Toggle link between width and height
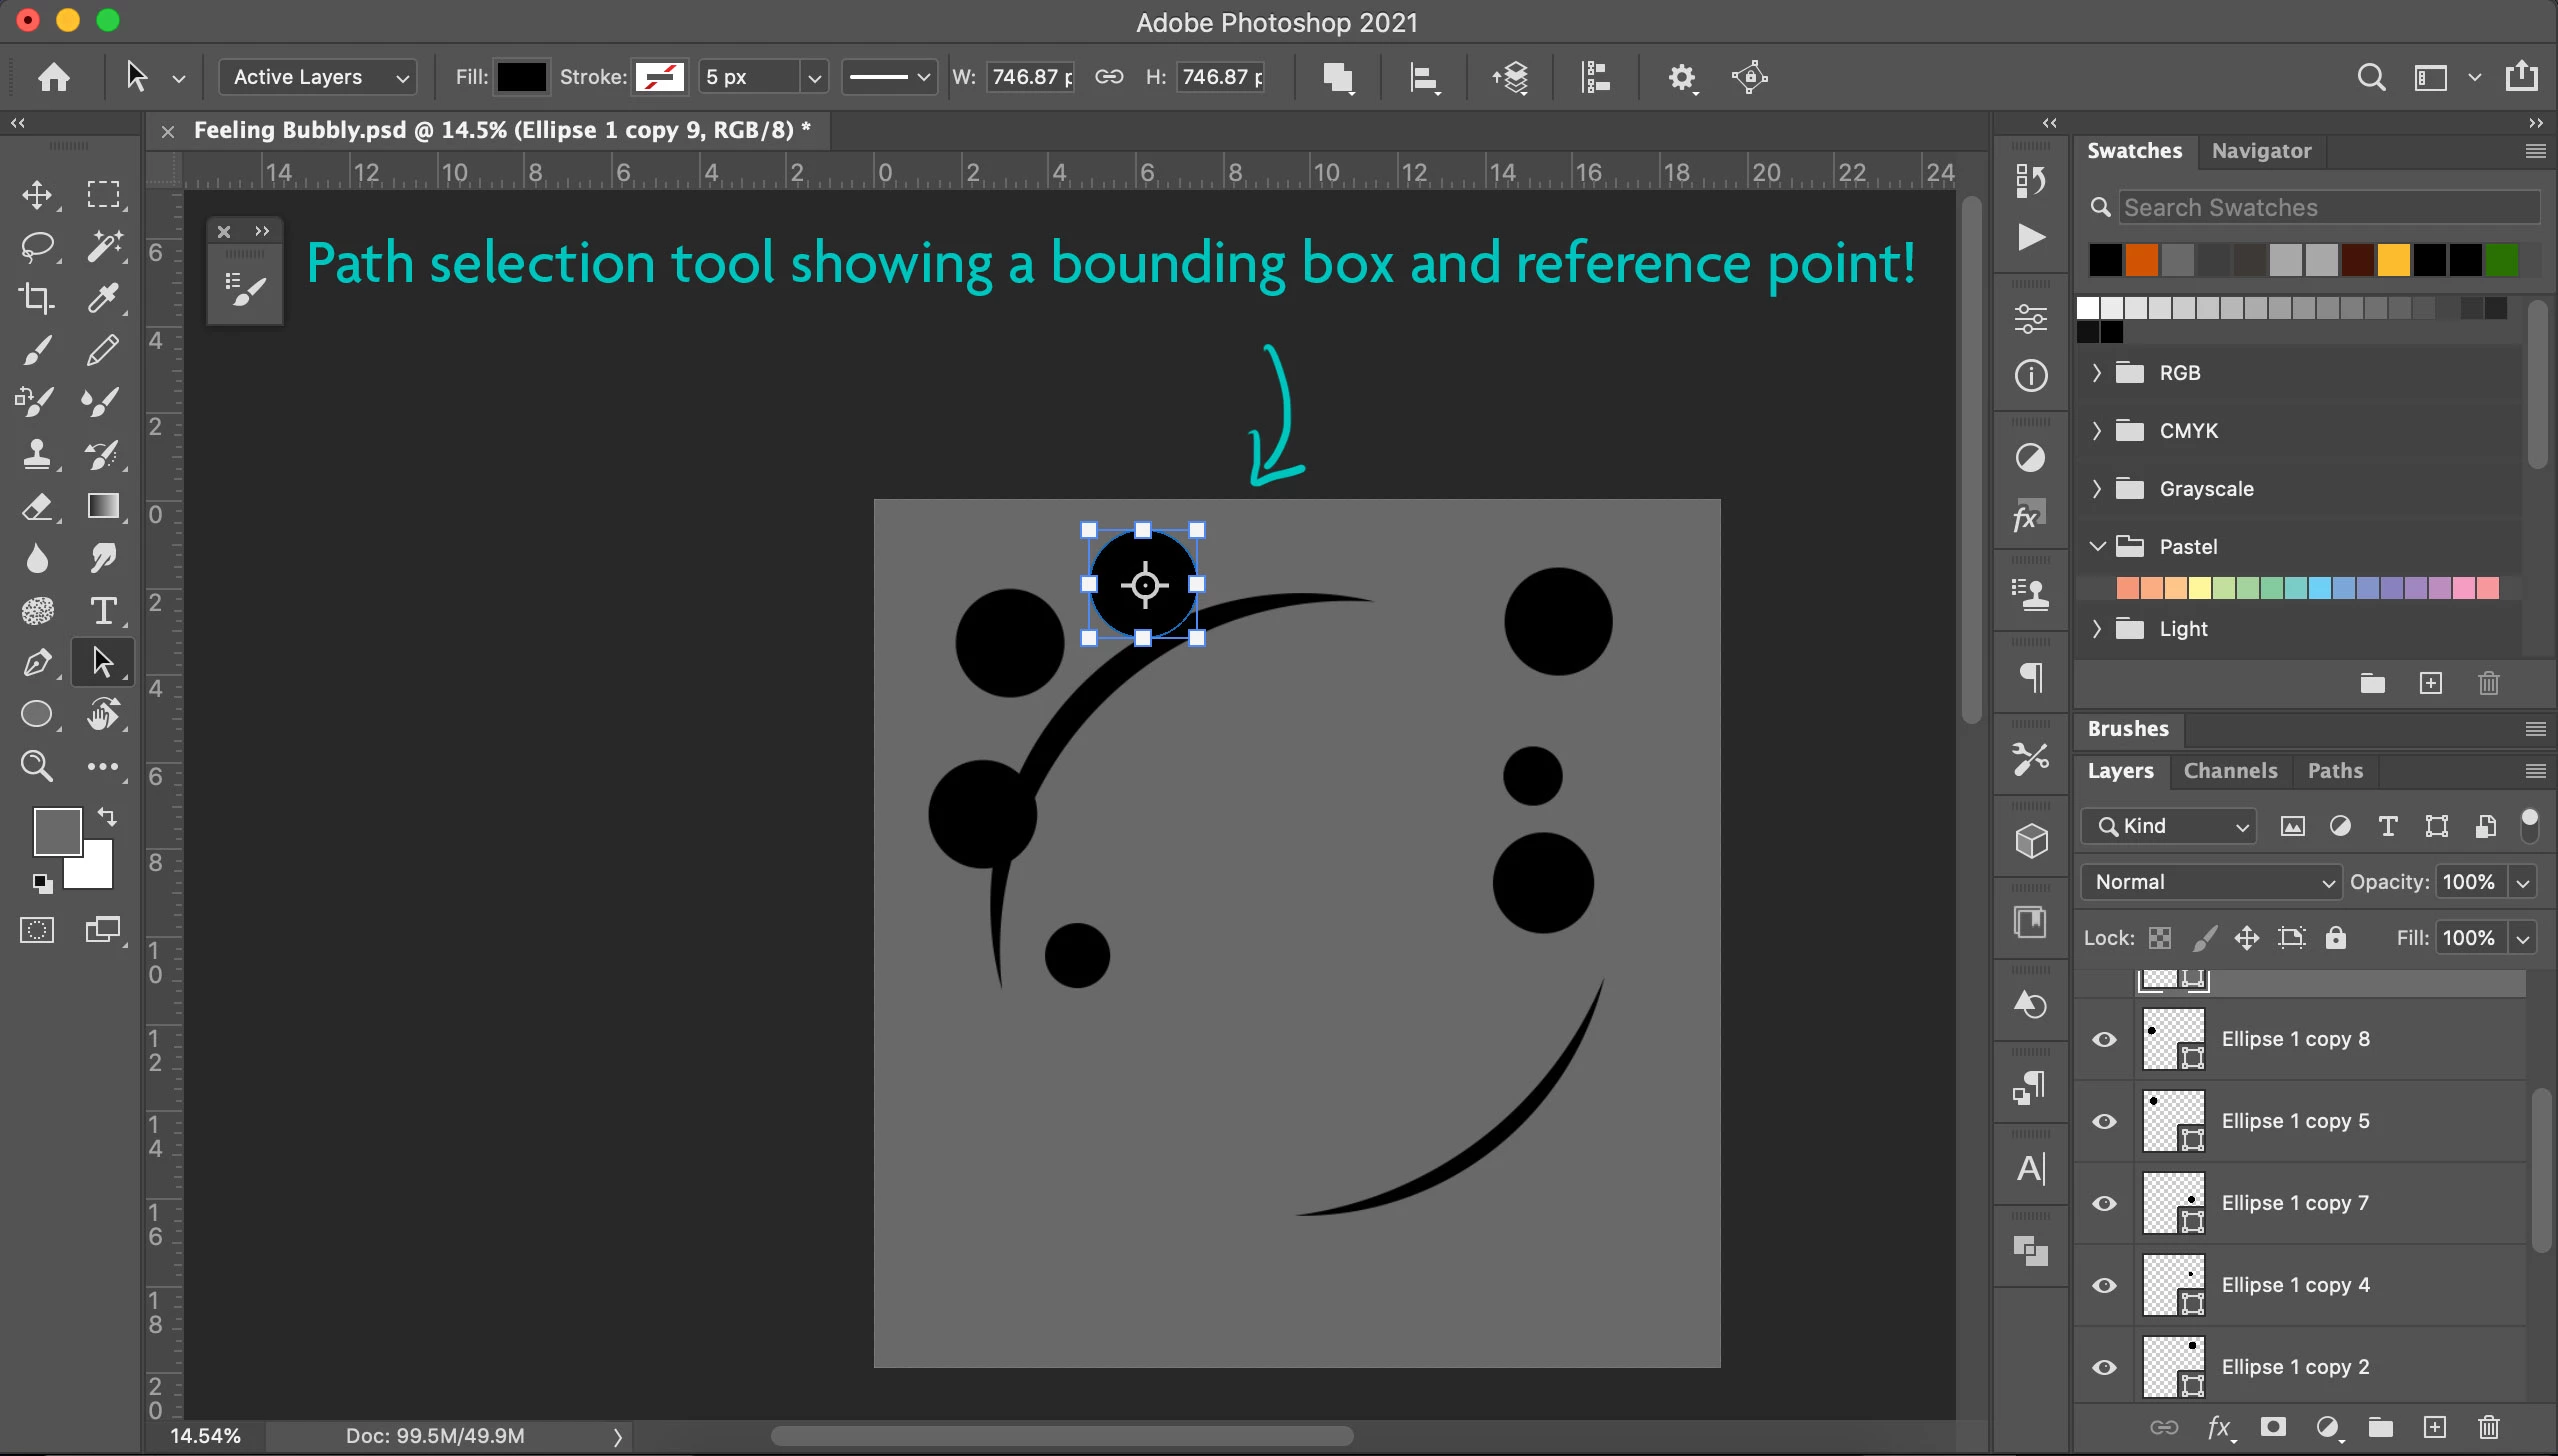 coord(1109,77)
